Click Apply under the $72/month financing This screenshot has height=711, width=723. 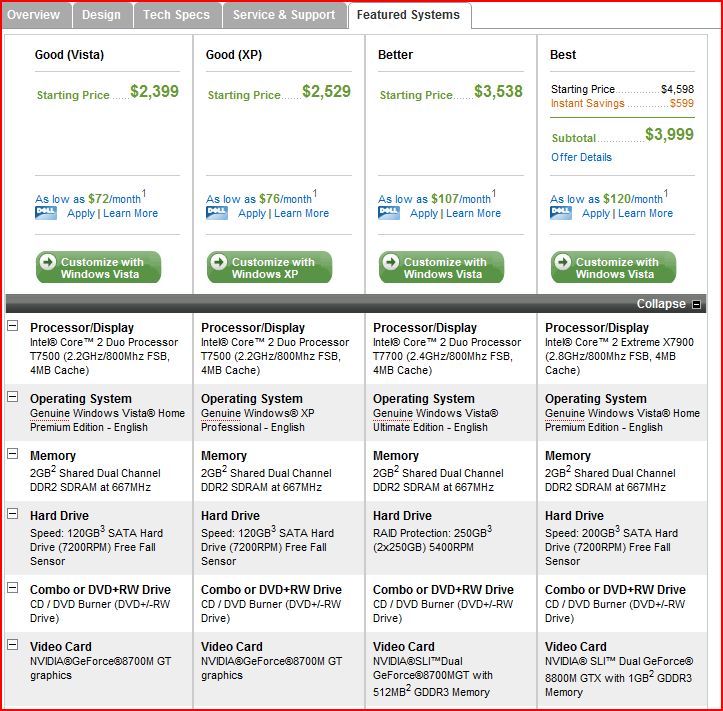tap(81, 213)
